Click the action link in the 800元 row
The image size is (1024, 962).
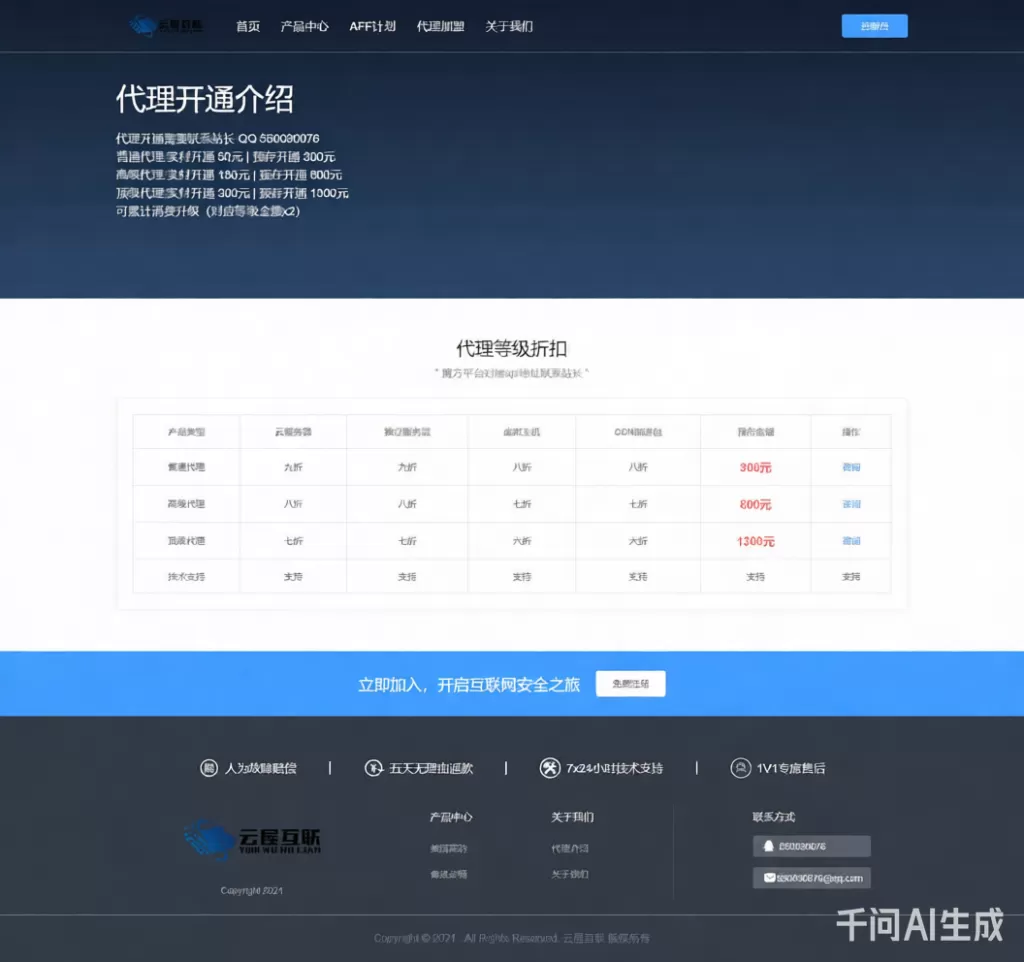tap(851, 504)
